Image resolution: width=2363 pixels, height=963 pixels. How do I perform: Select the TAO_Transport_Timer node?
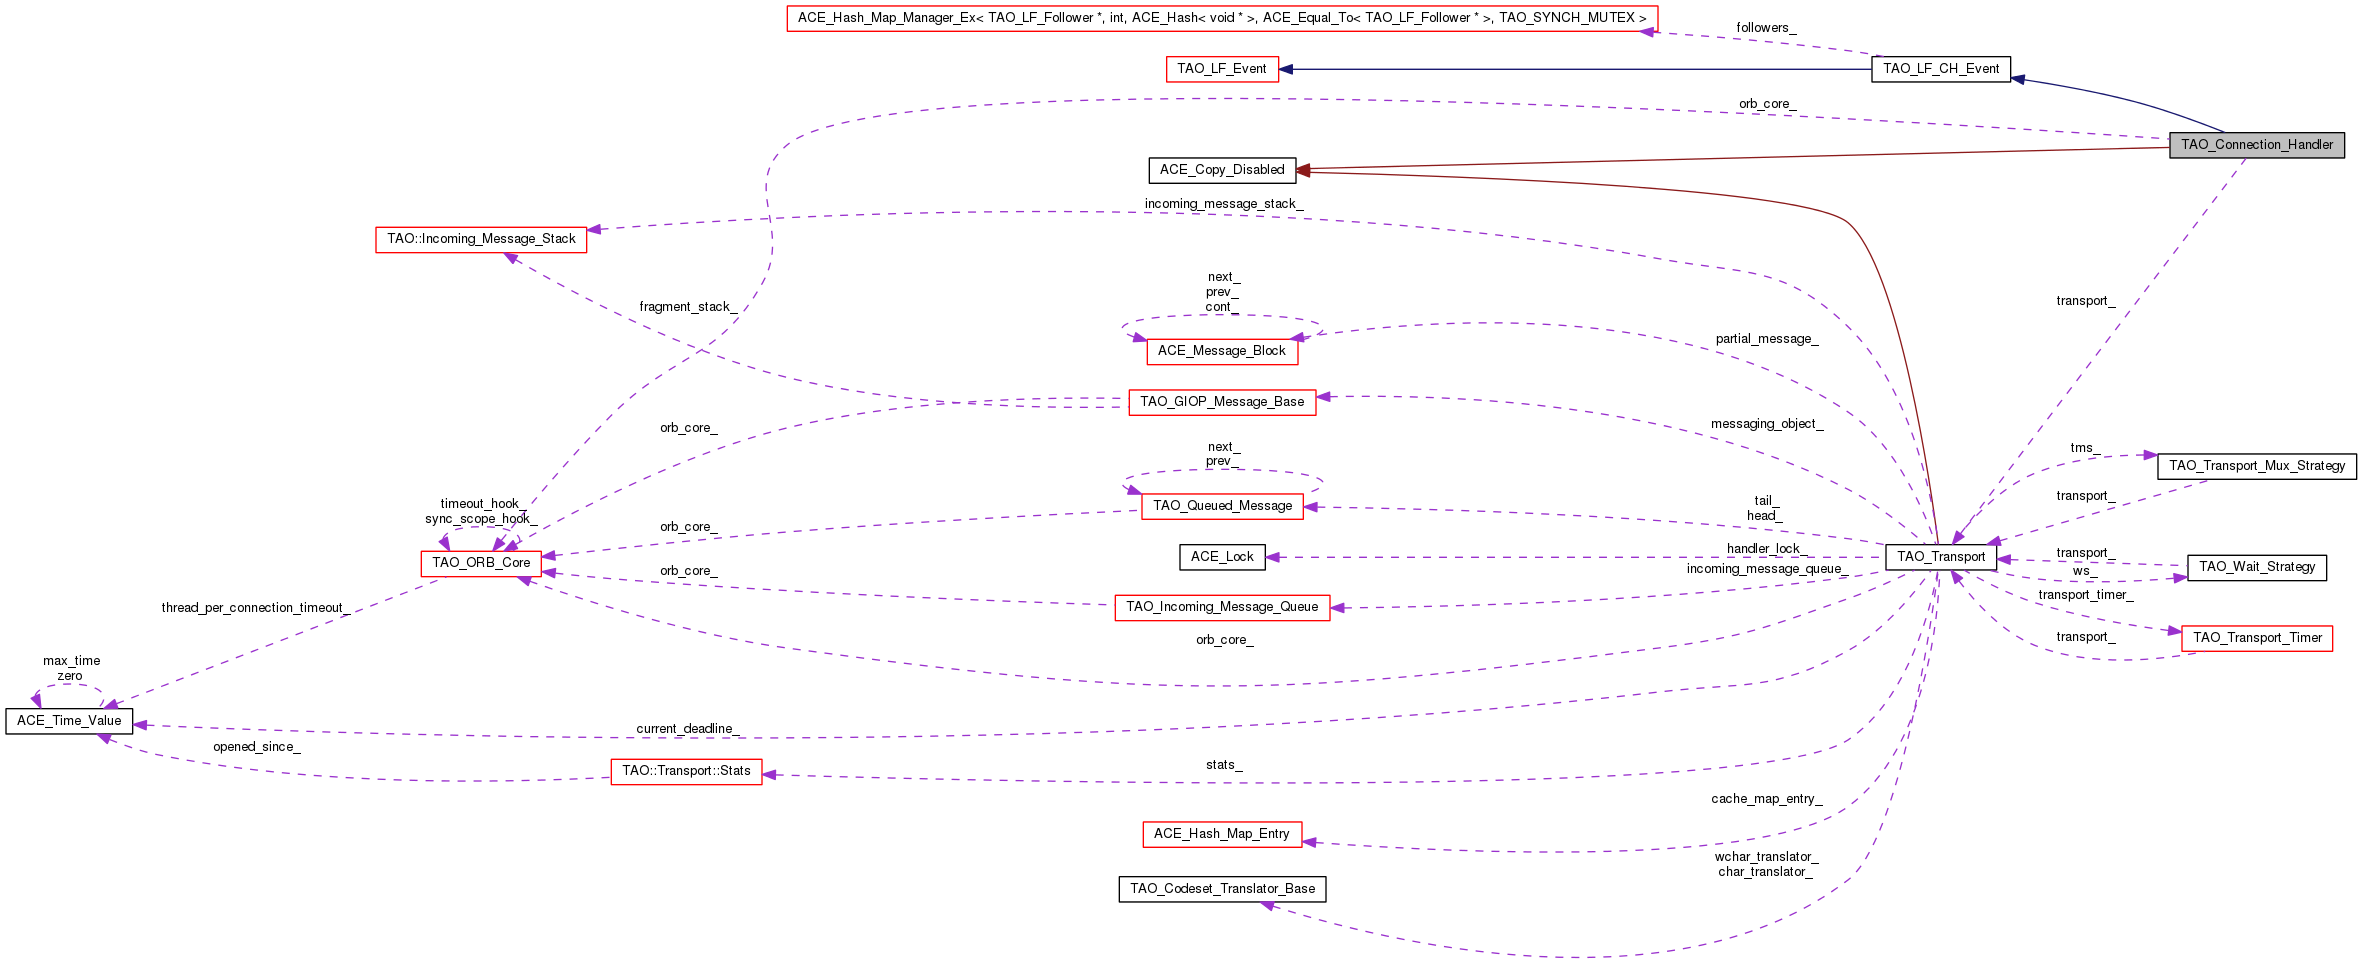2257,638
